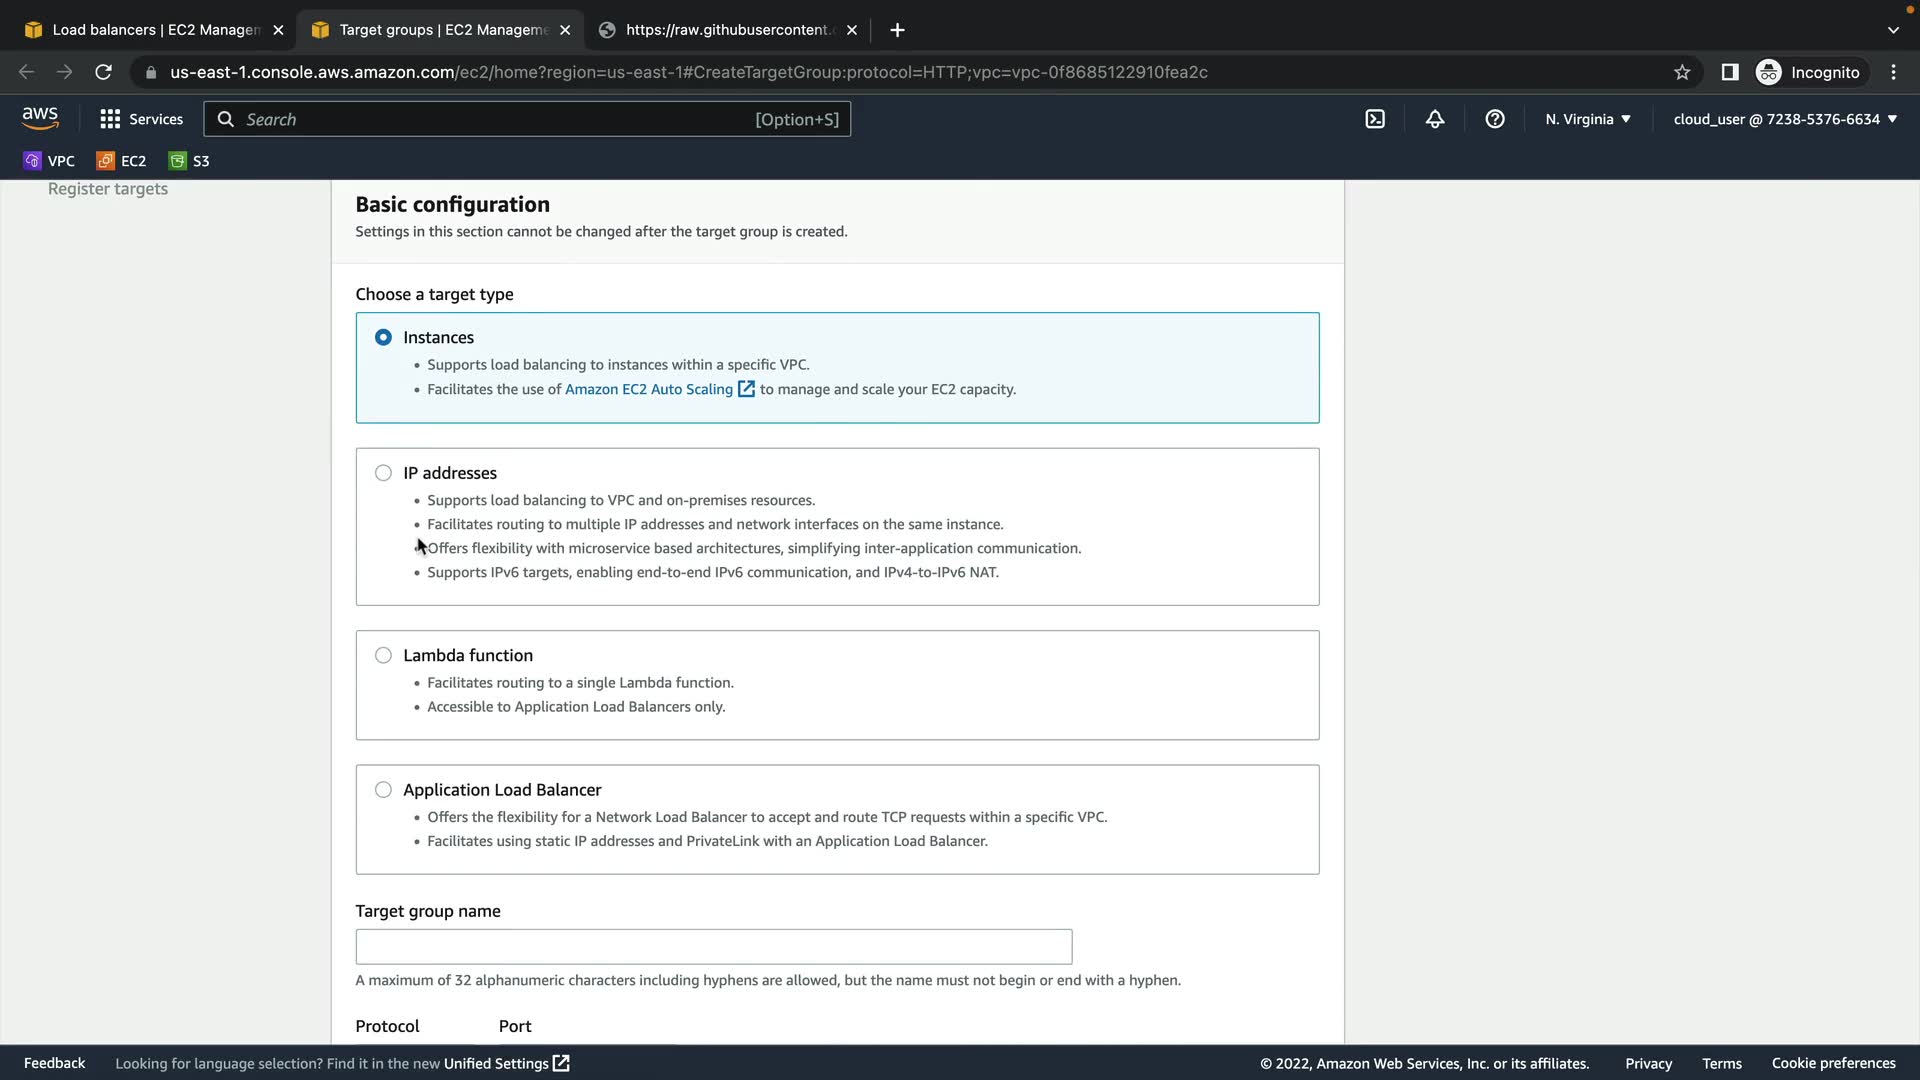Select Lambda function target type
The width and height of the screenshot is (1920, 1080).
(383, 655)
